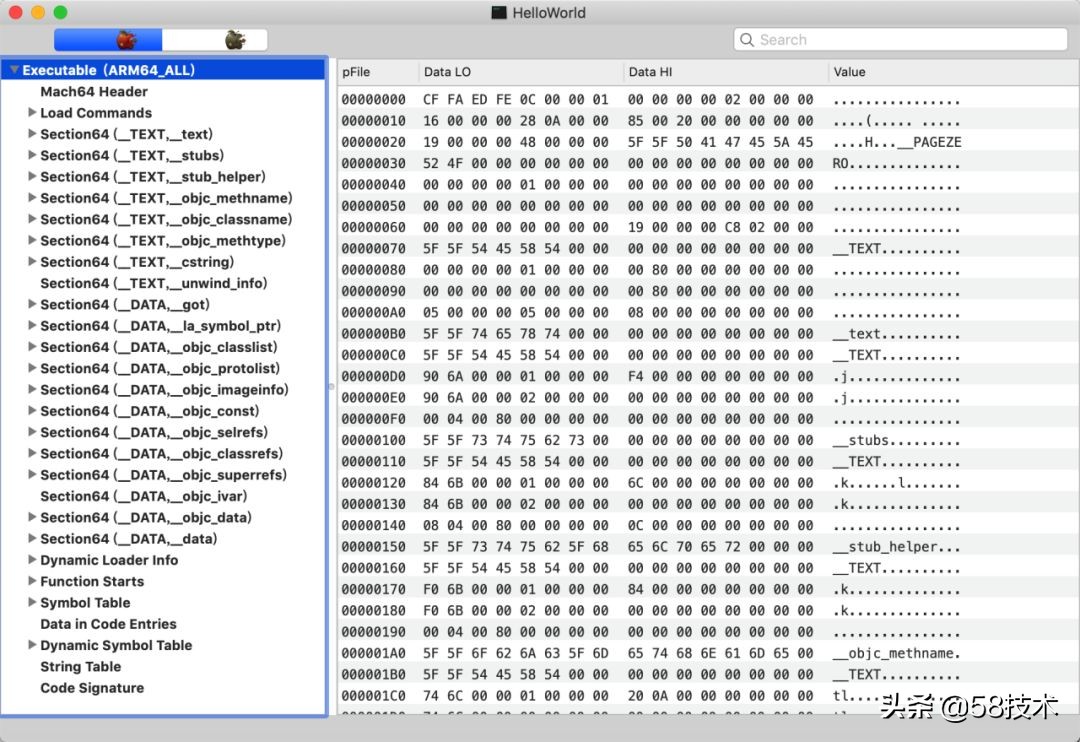Expand the Dynamic Loader Info triangle
This screenshot has height=742, width=1080.
click(x=32, y=560)
